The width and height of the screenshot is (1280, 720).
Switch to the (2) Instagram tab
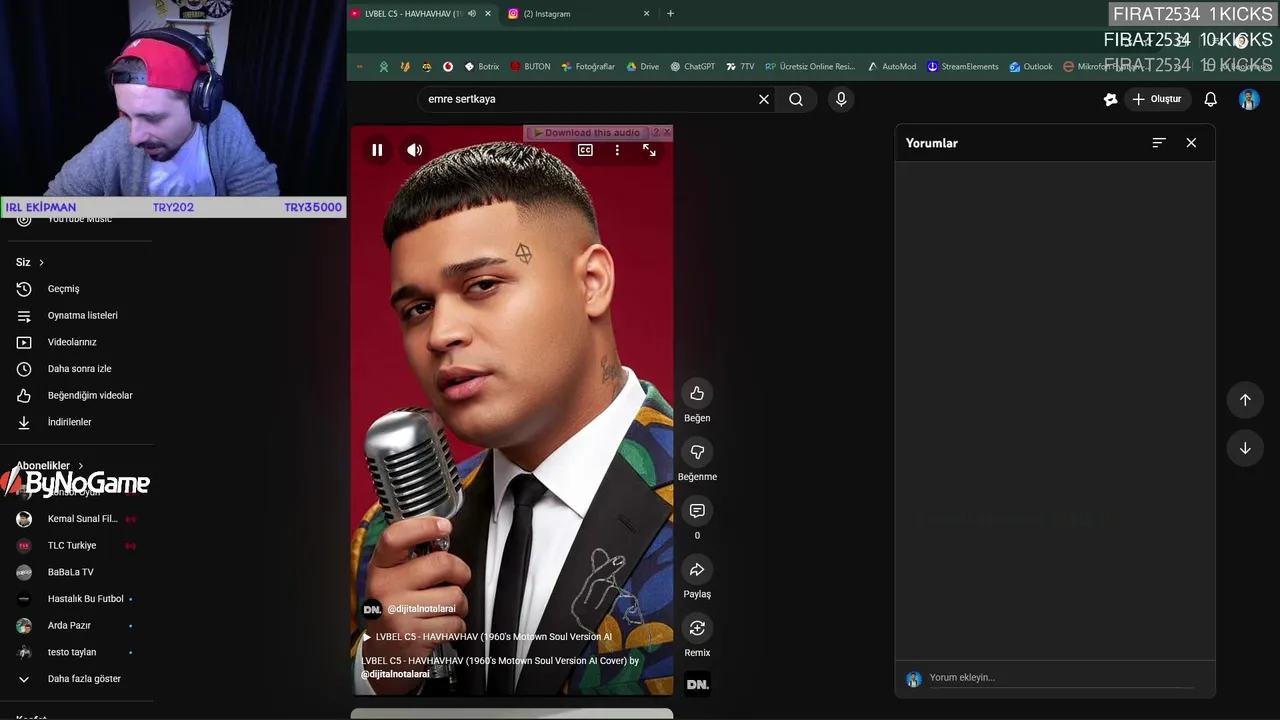click(x=547, y=14)
